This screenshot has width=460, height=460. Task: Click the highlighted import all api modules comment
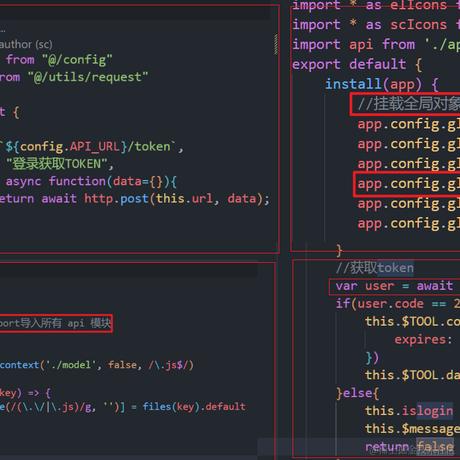pos(55,323)
